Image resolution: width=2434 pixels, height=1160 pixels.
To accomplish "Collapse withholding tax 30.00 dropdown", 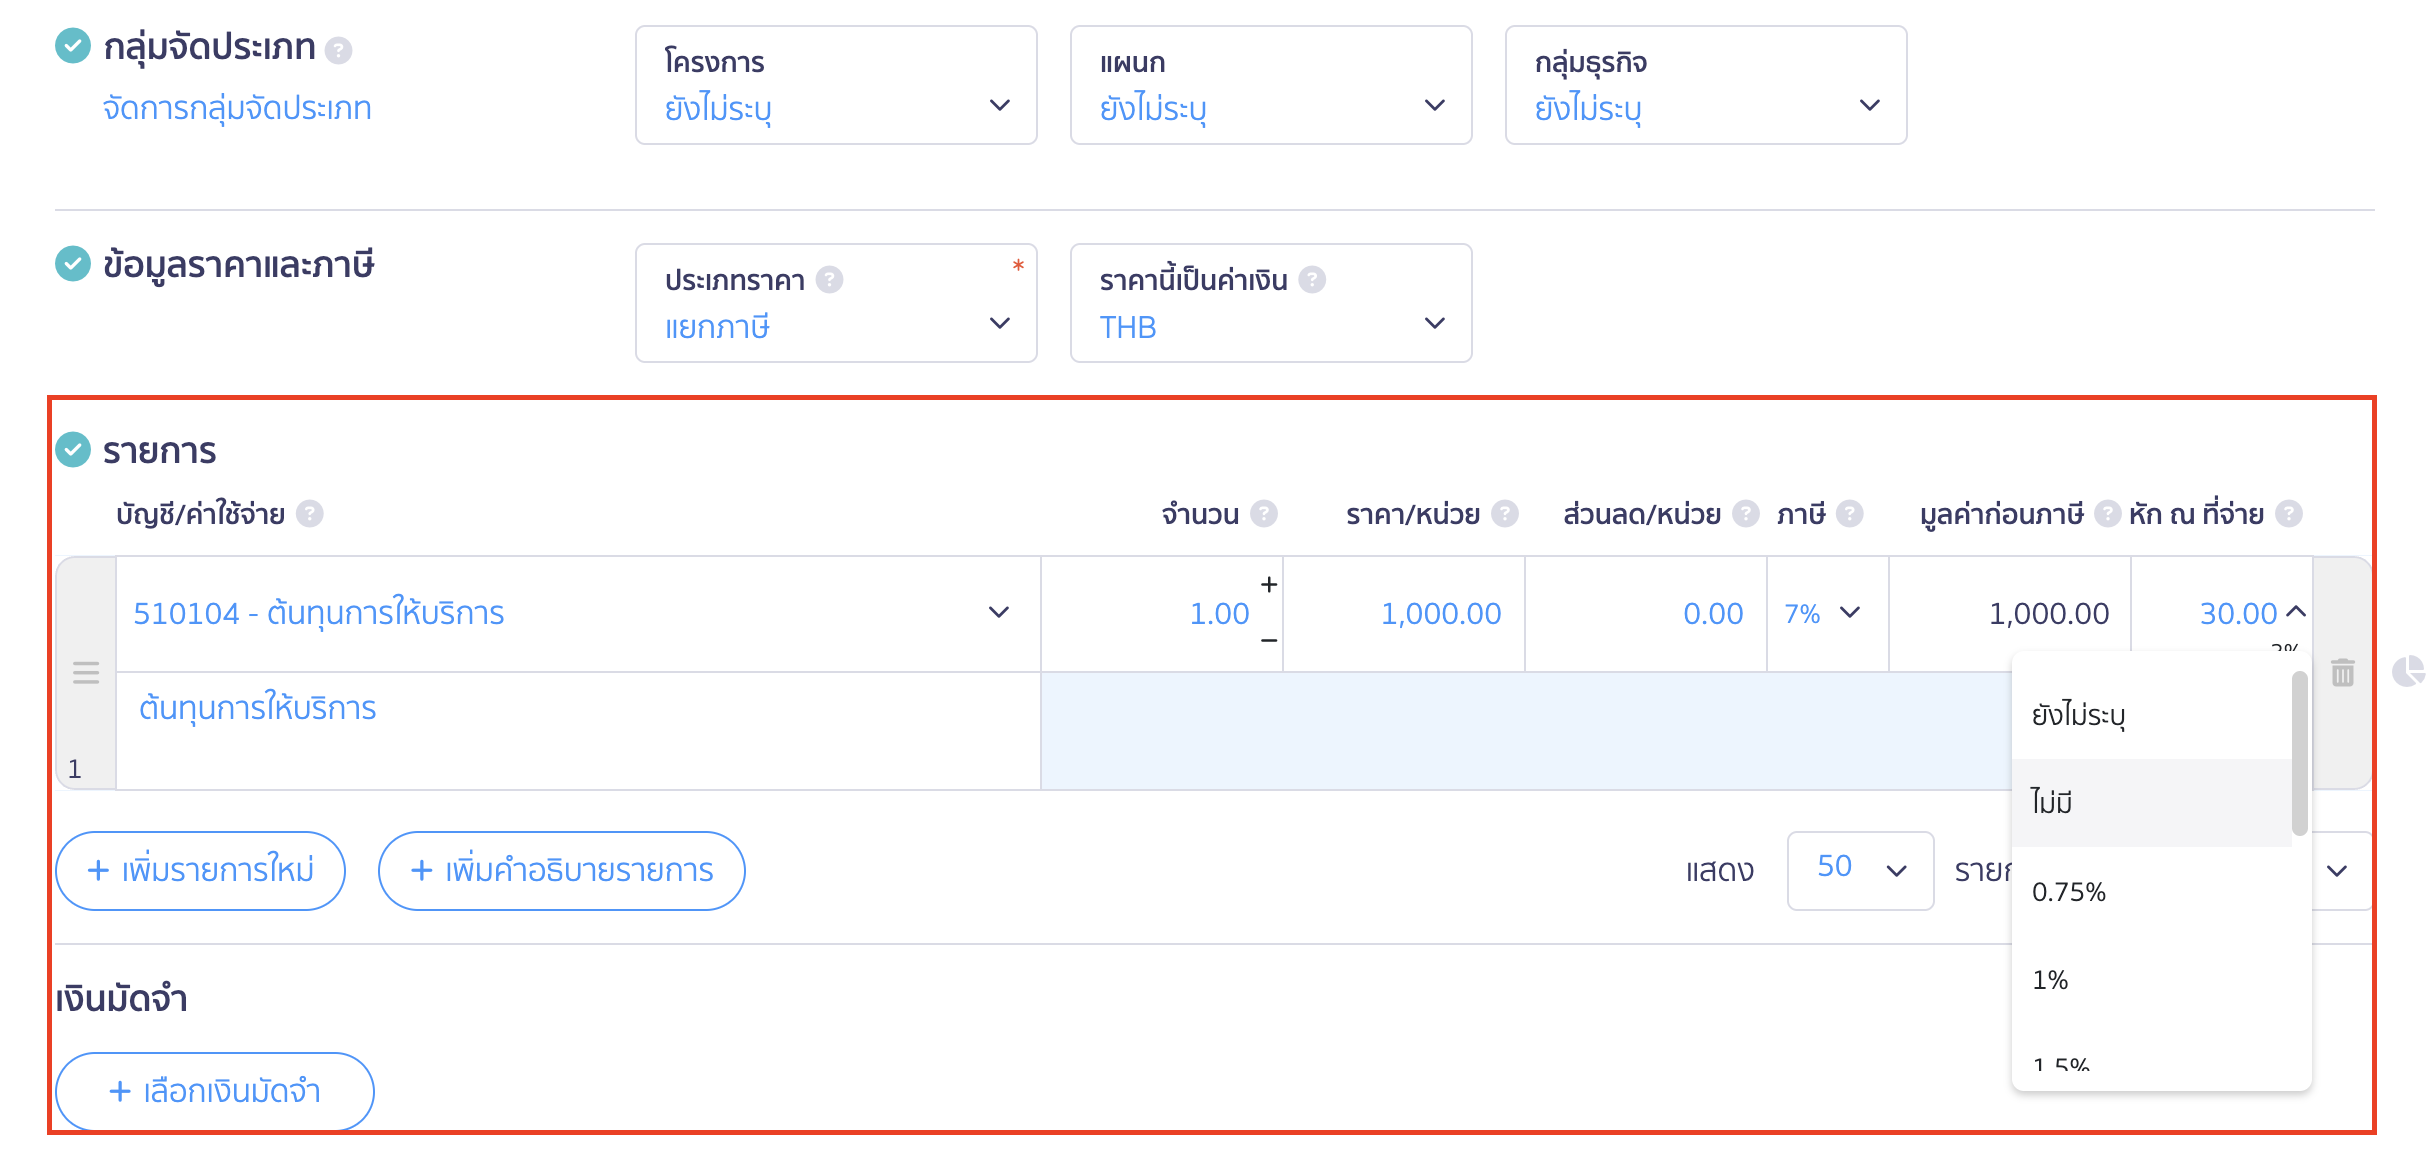I will tap(2296, 612).
